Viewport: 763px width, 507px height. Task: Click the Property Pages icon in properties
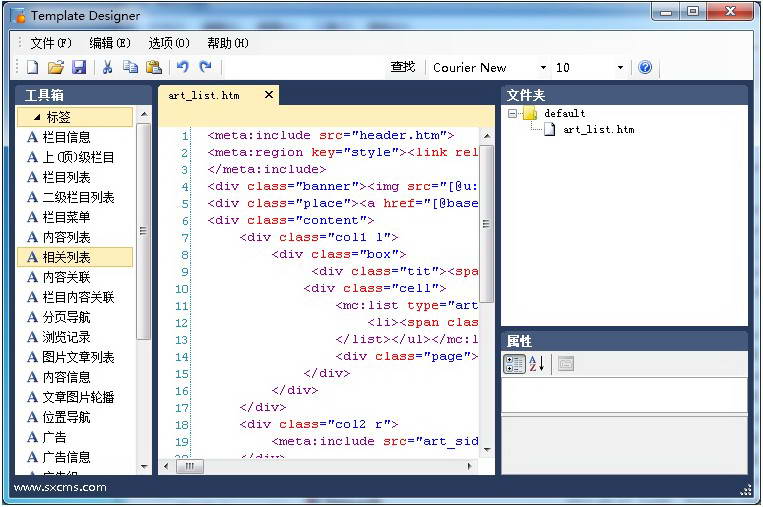(565, 363)
